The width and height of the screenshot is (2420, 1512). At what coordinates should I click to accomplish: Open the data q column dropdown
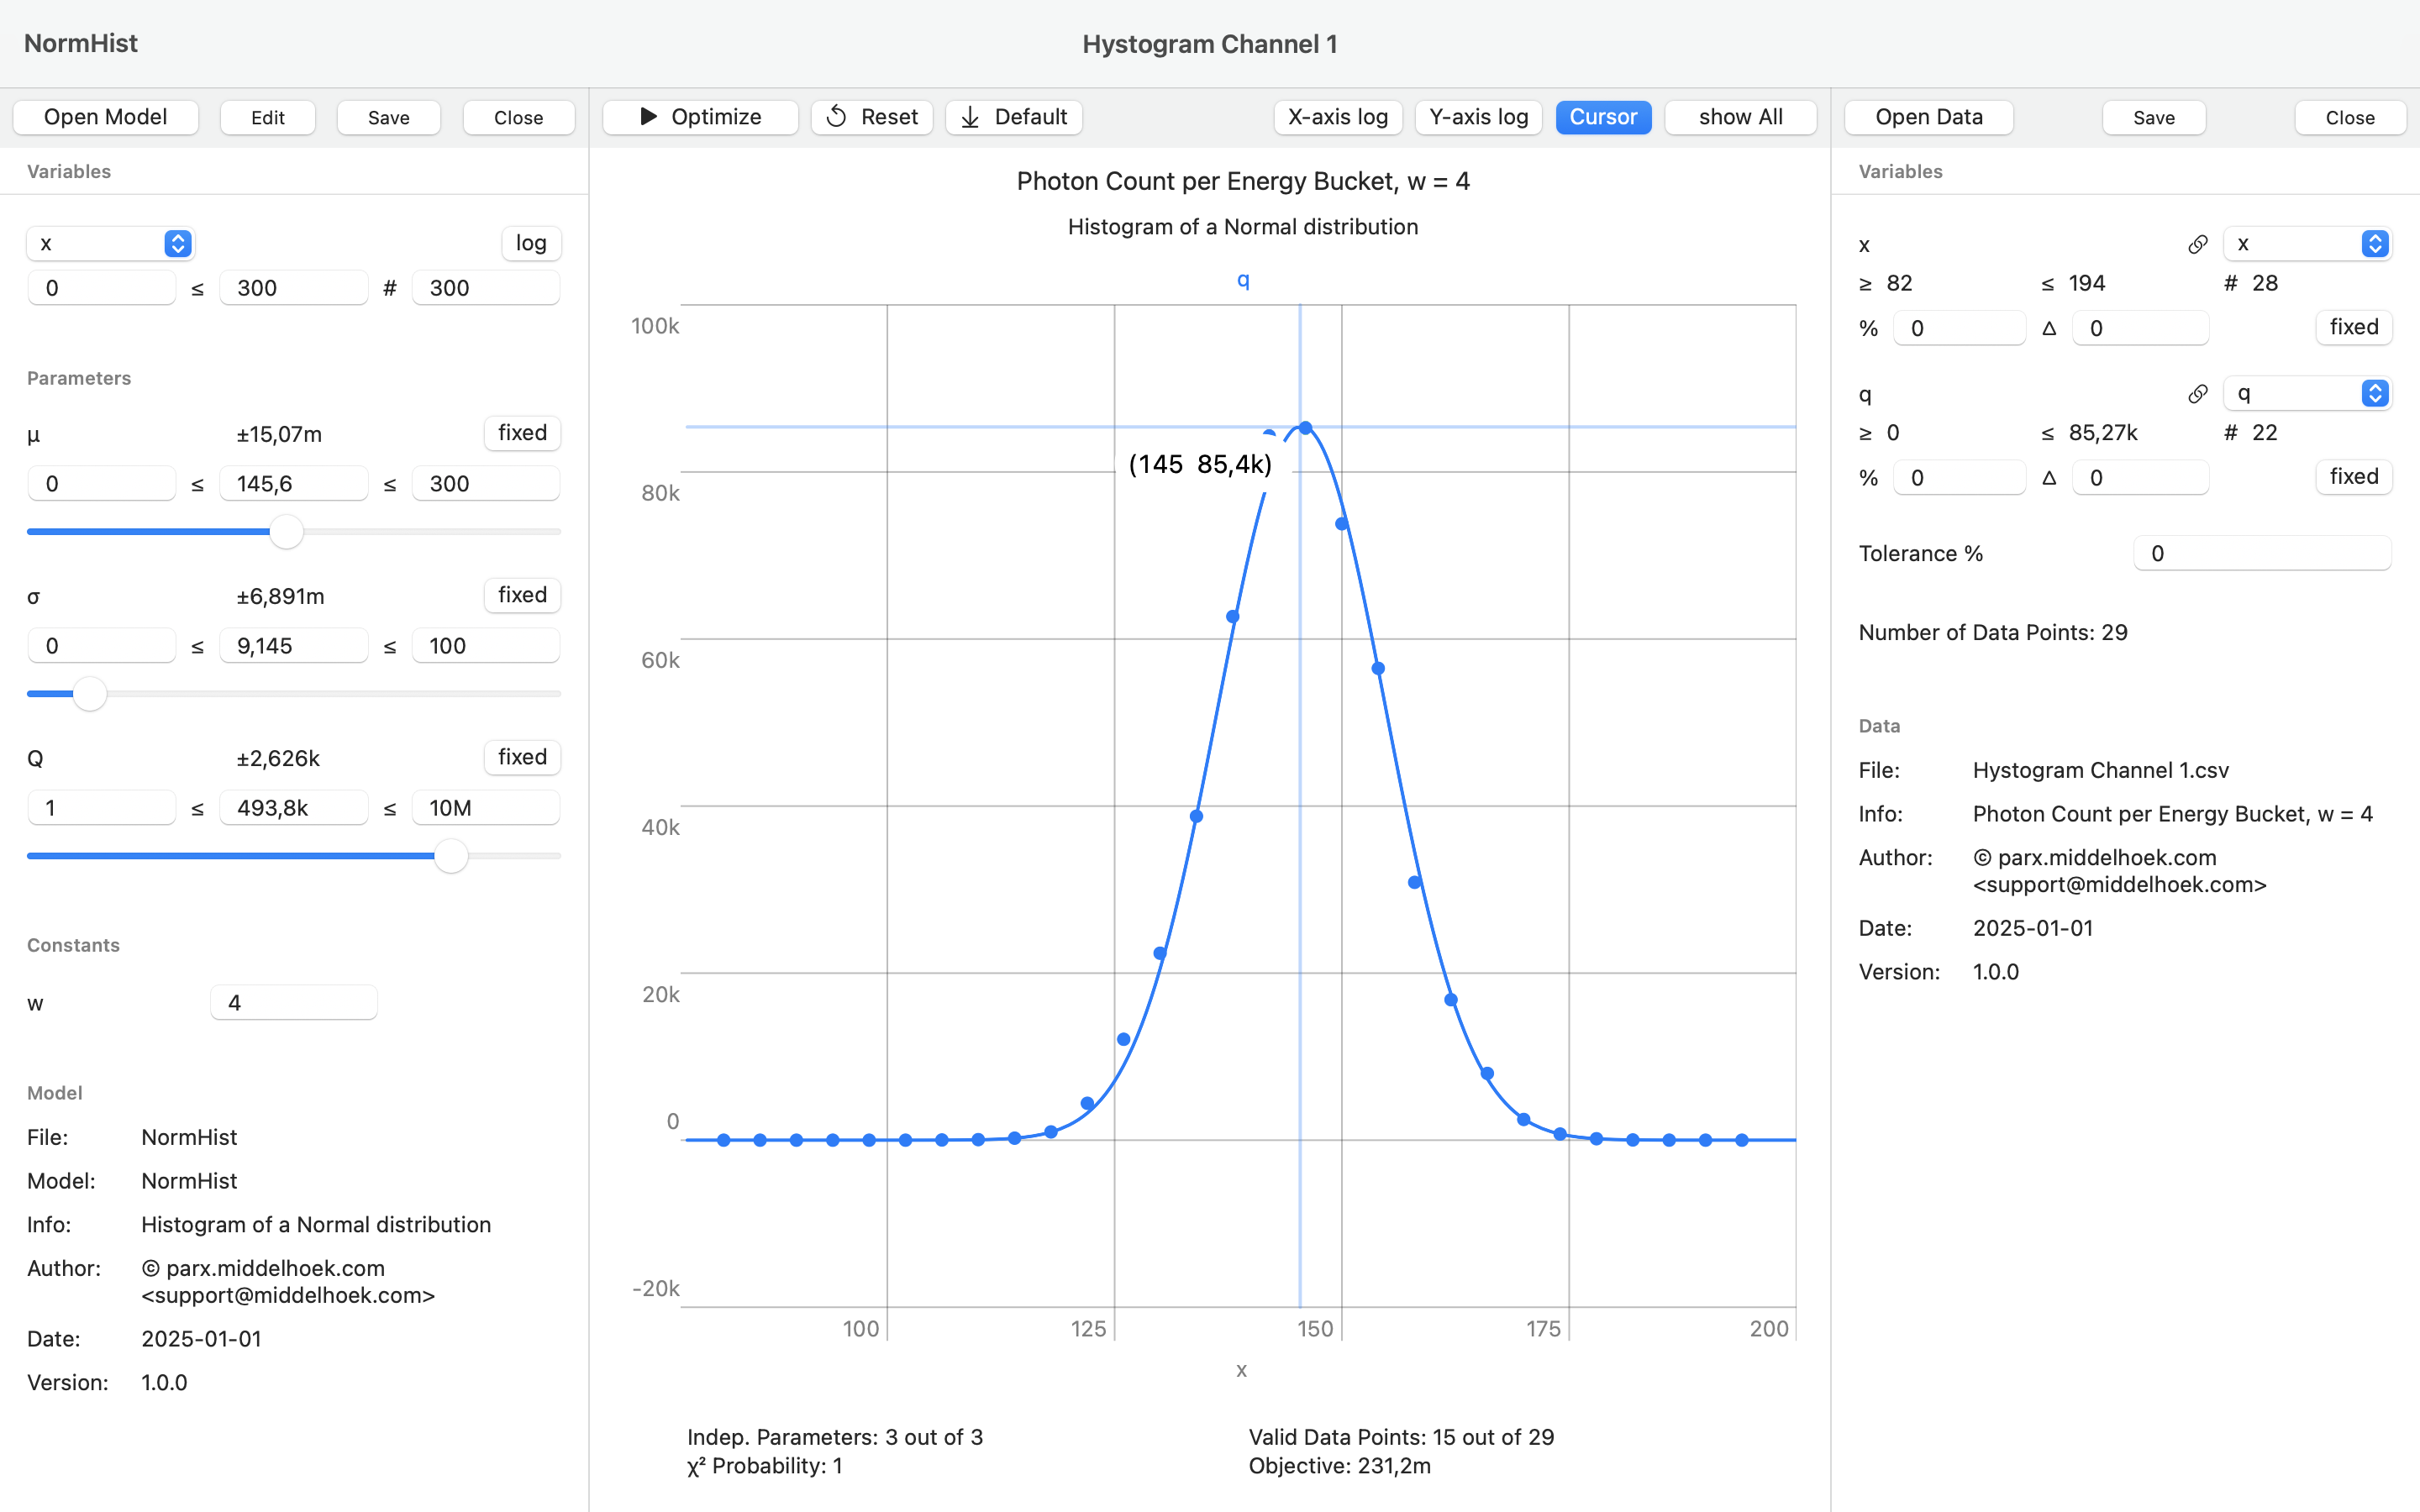tap(2306, 394)
